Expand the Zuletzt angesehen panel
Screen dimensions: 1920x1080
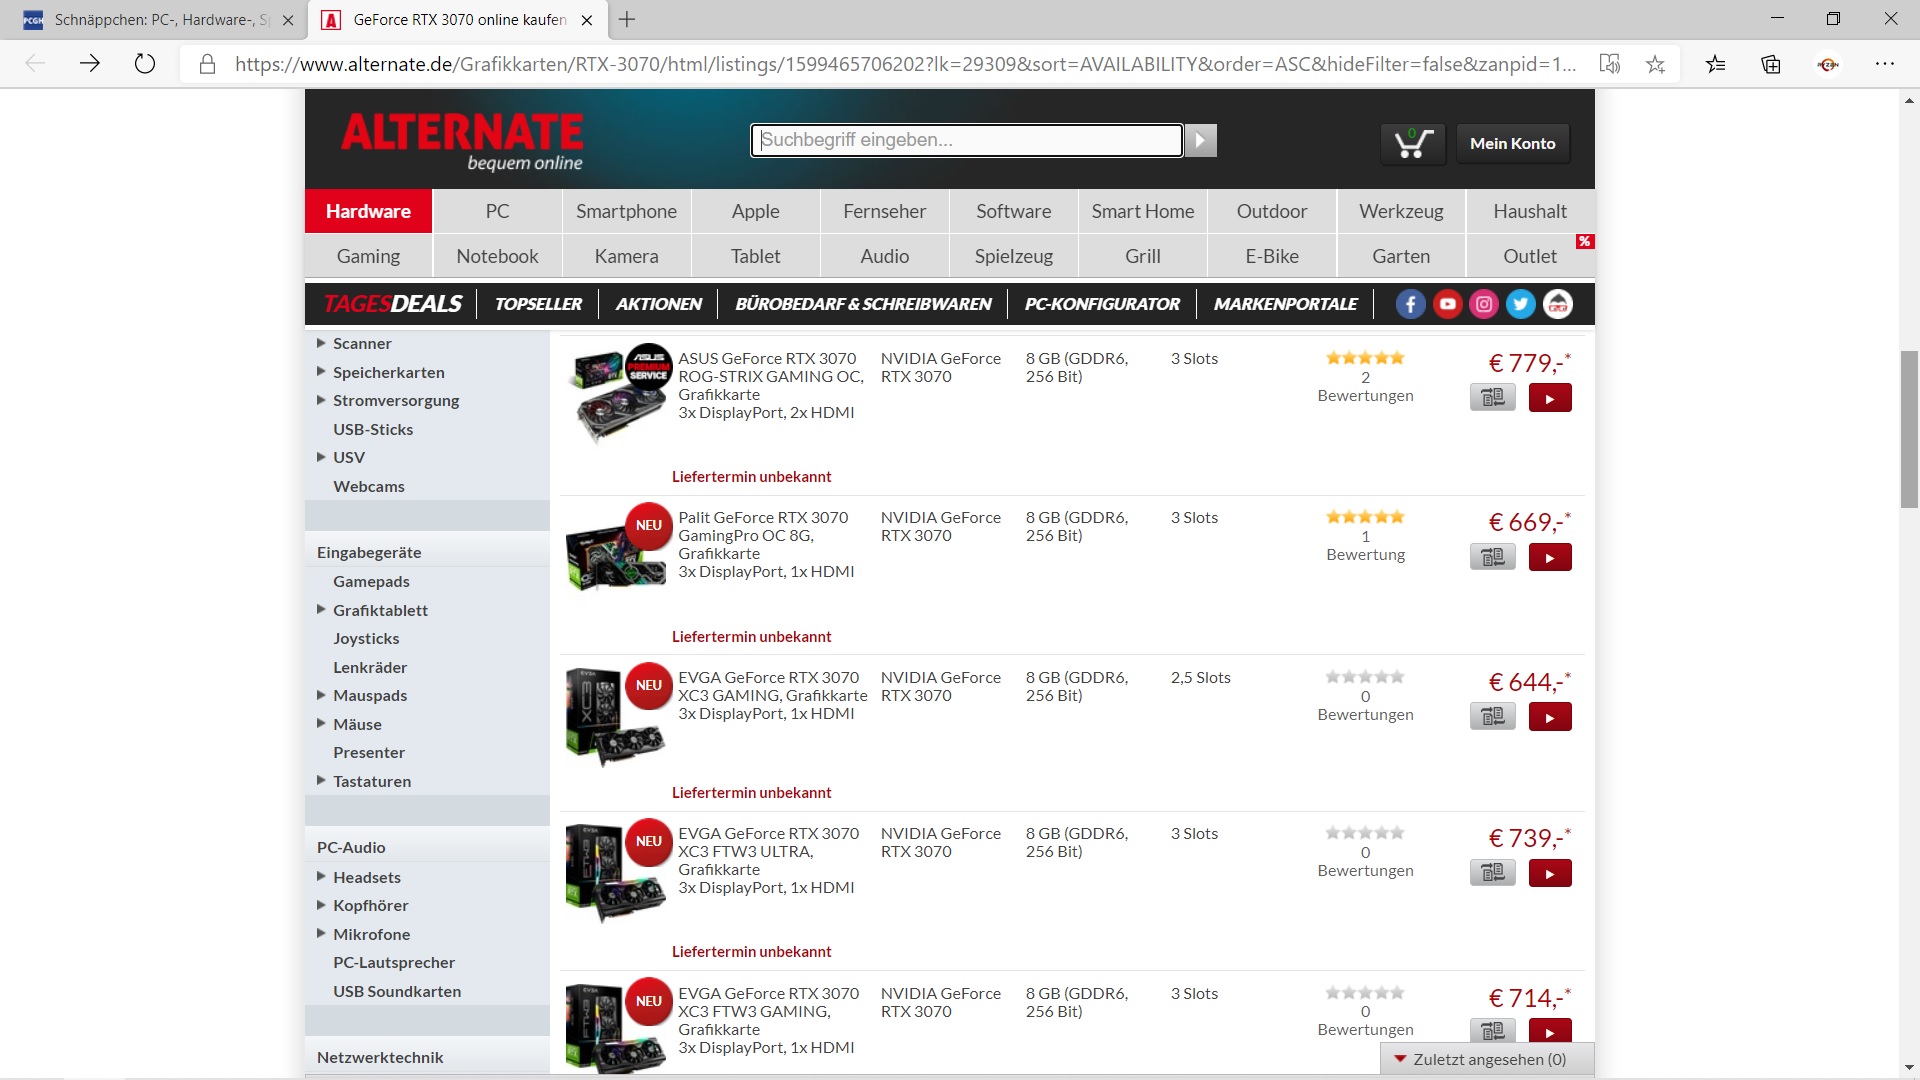click(1488, 1059)
